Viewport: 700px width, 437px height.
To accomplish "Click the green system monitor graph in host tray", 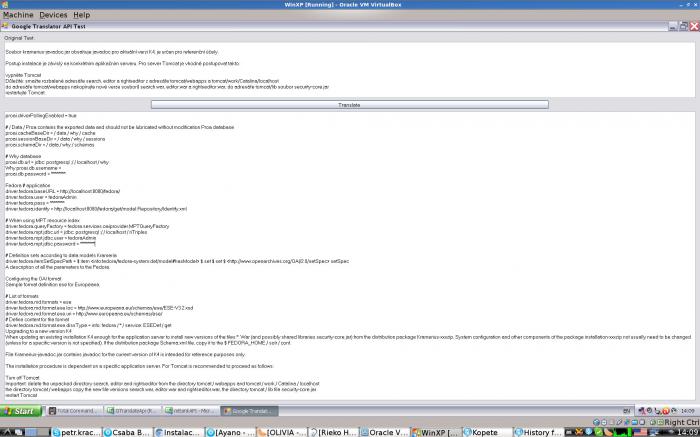I will (622, 432).
